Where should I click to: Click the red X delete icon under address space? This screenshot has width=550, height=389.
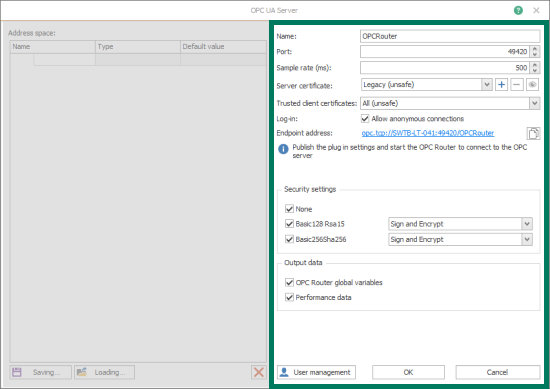pos(259,372)
